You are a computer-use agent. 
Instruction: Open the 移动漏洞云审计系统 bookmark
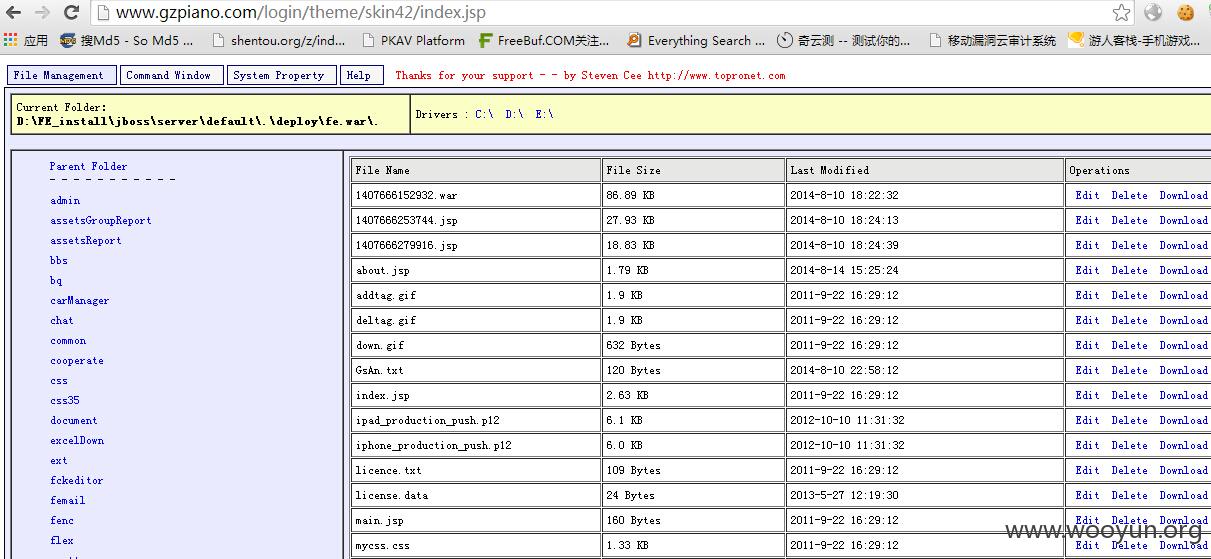[x=993, y=41]
